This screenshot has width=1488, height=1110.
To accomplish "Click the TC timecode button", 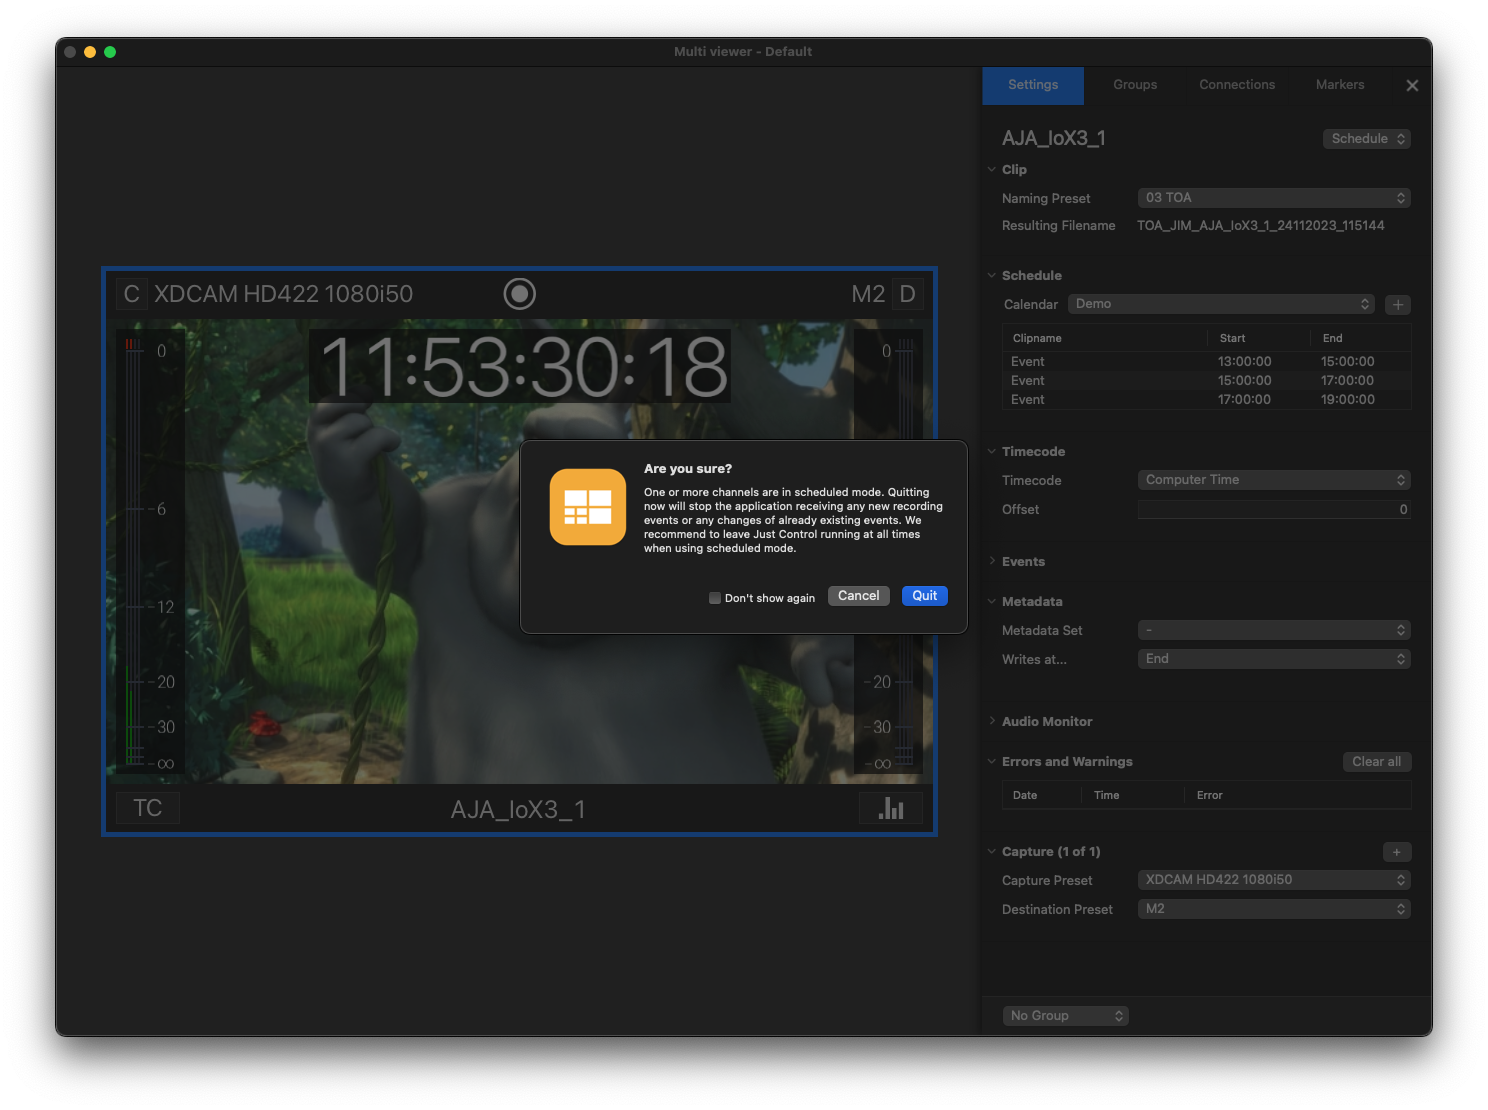I will (148, 808).
